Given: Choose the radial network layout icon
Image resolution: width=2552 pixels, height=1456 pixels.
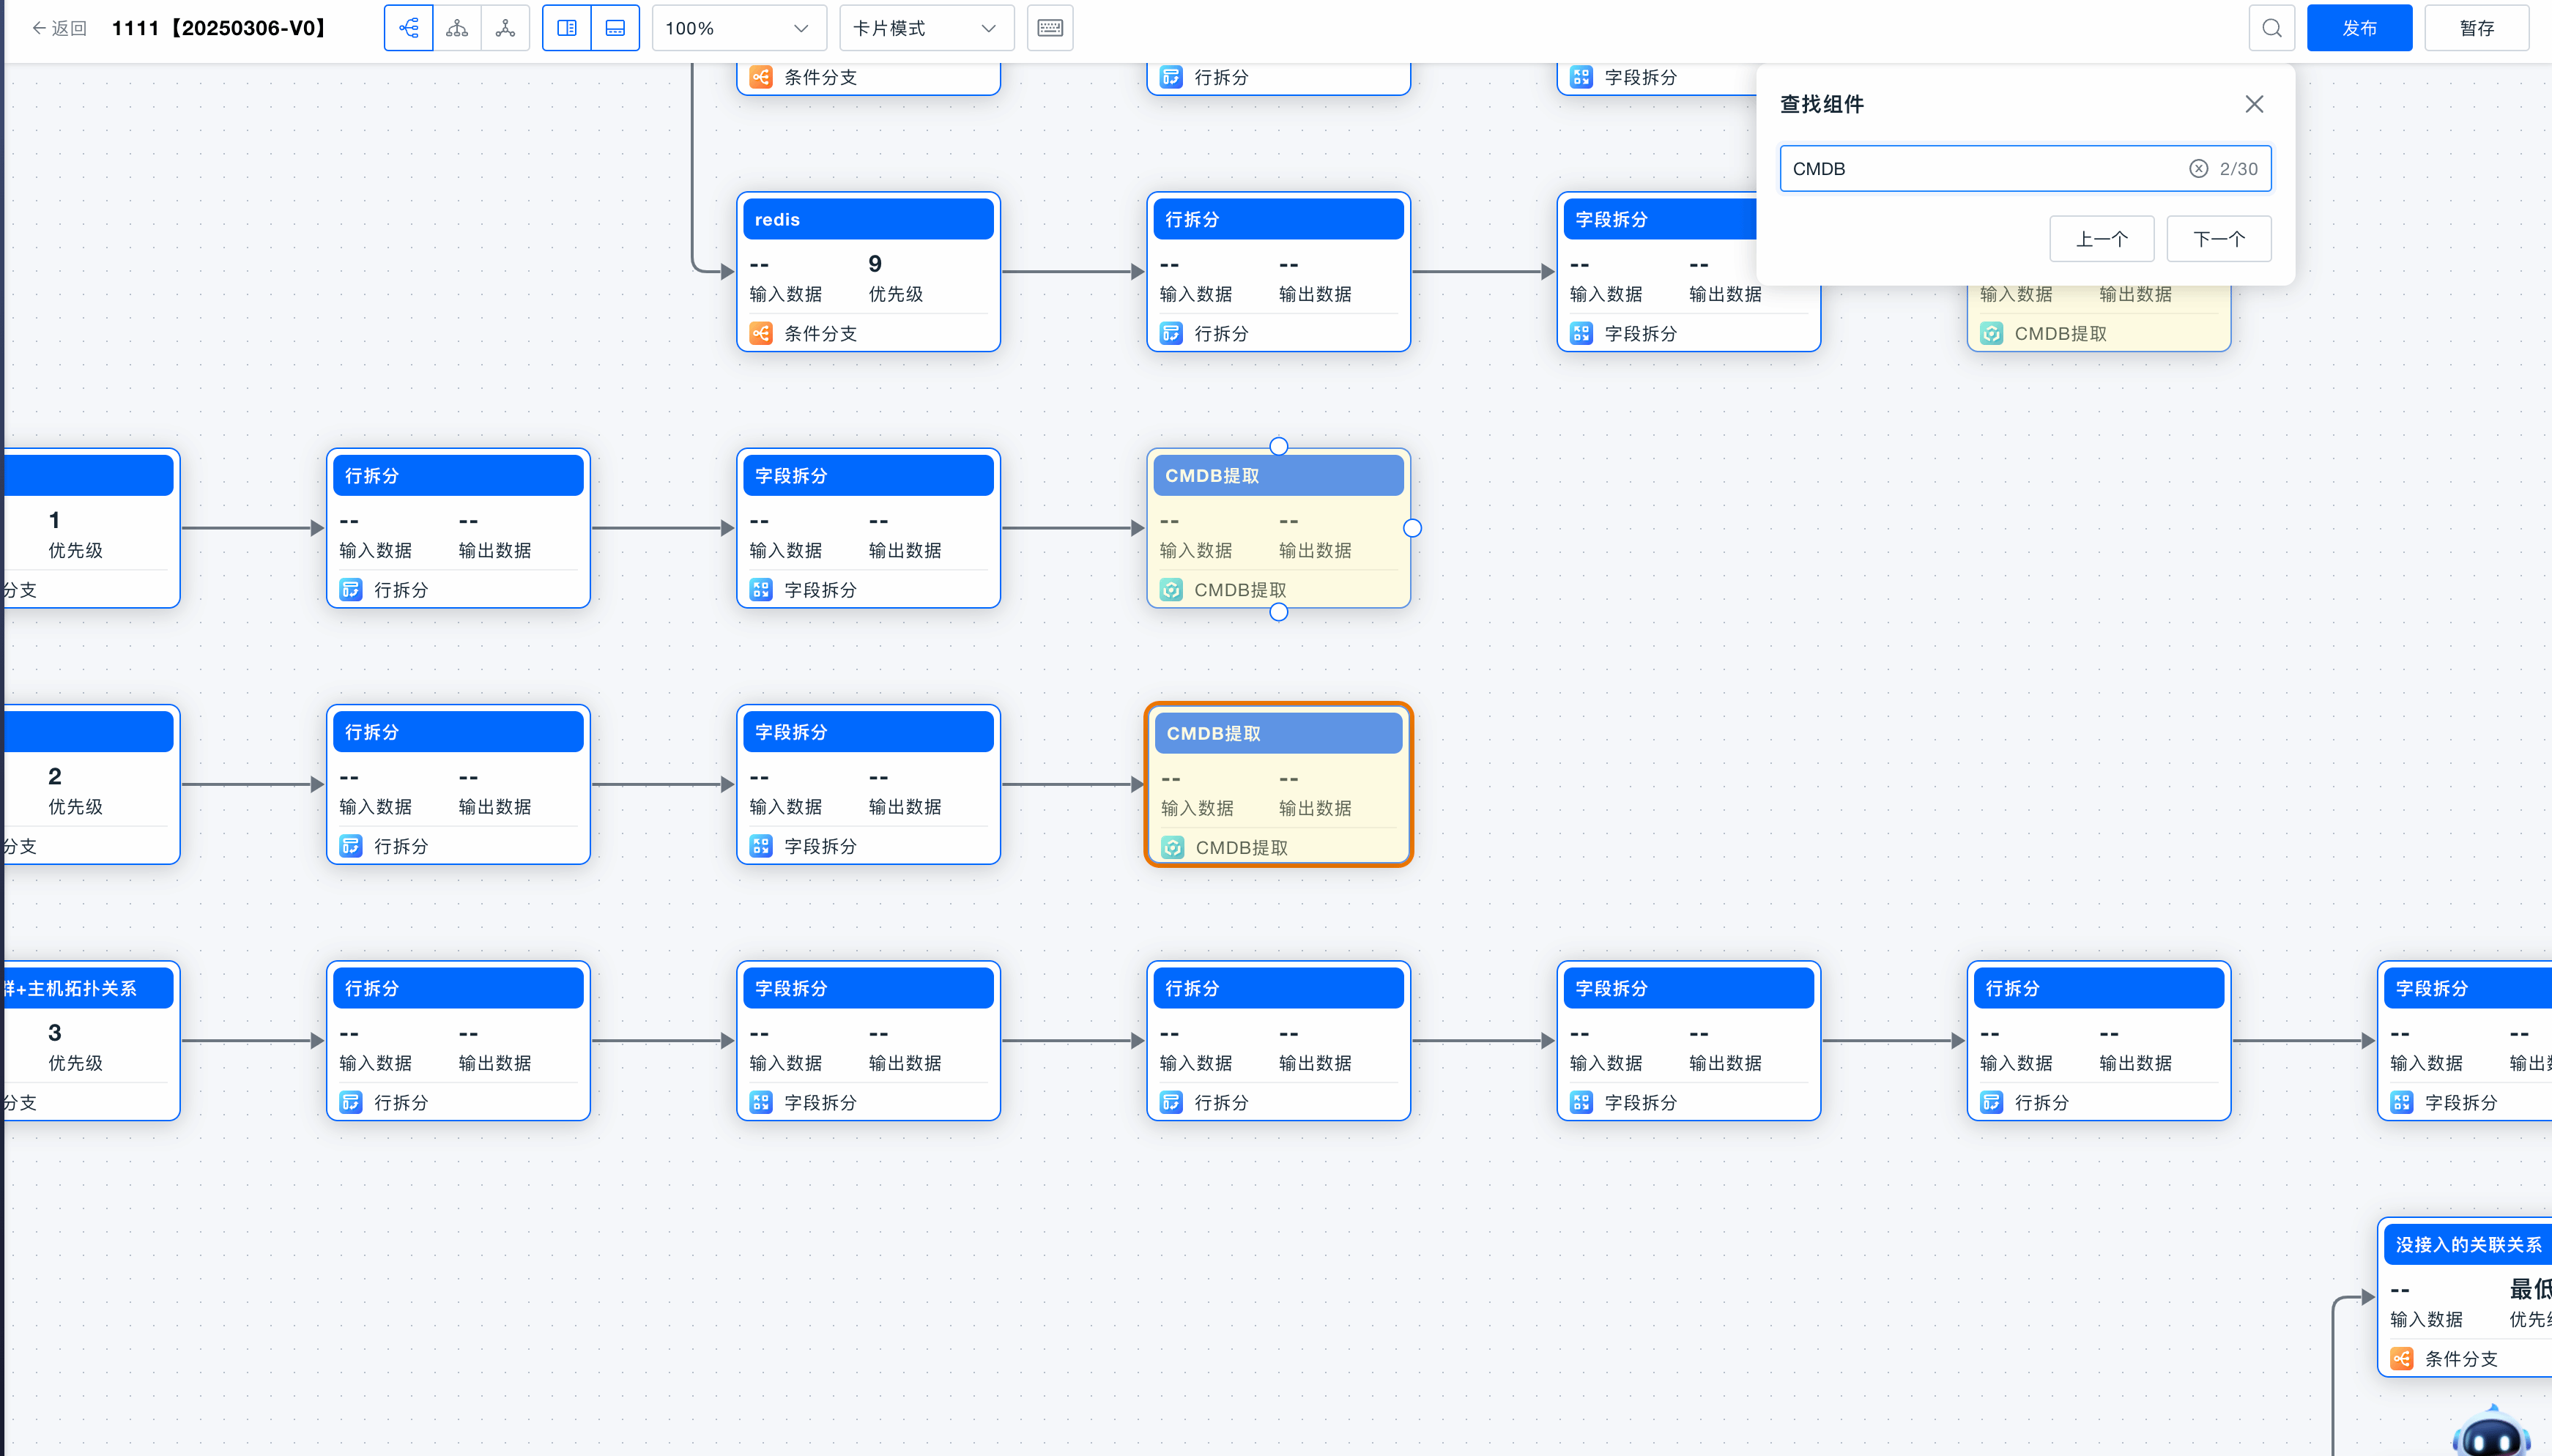Looking at the screenshot, I should (506, 28).
